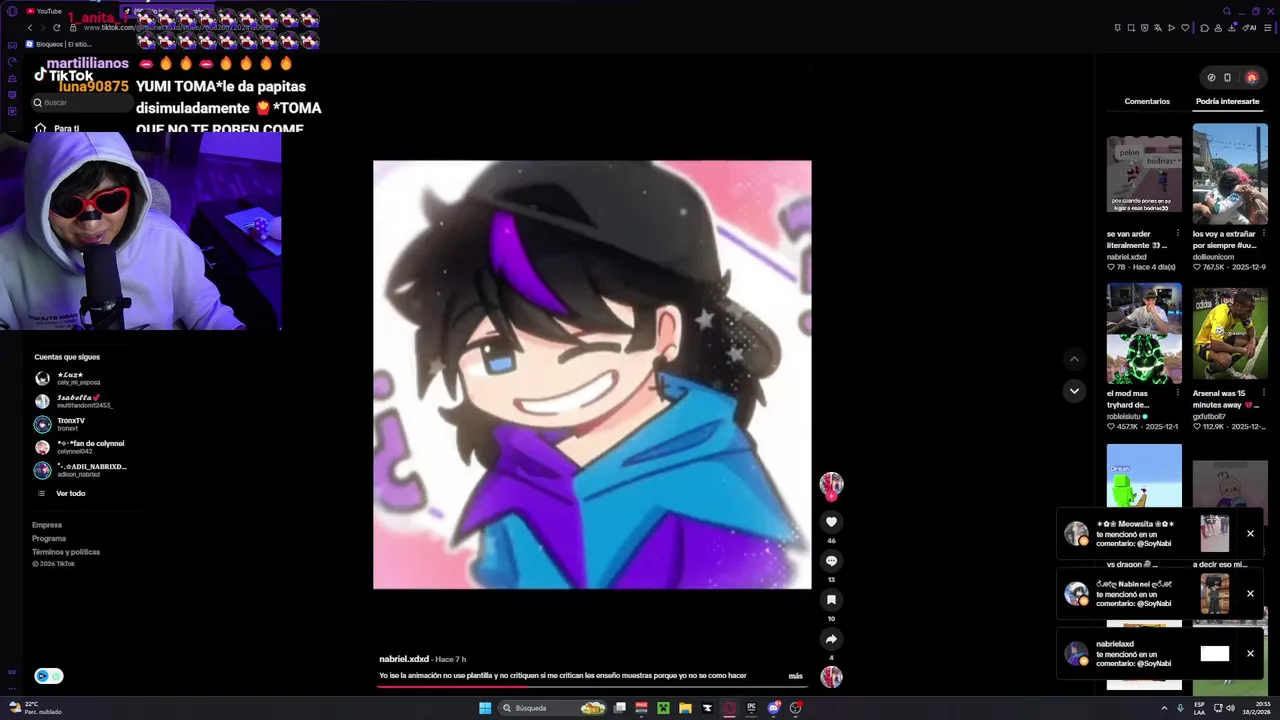Open the celynnel042 followed account
1280x720 pixels.
click(x=80, y=447)
